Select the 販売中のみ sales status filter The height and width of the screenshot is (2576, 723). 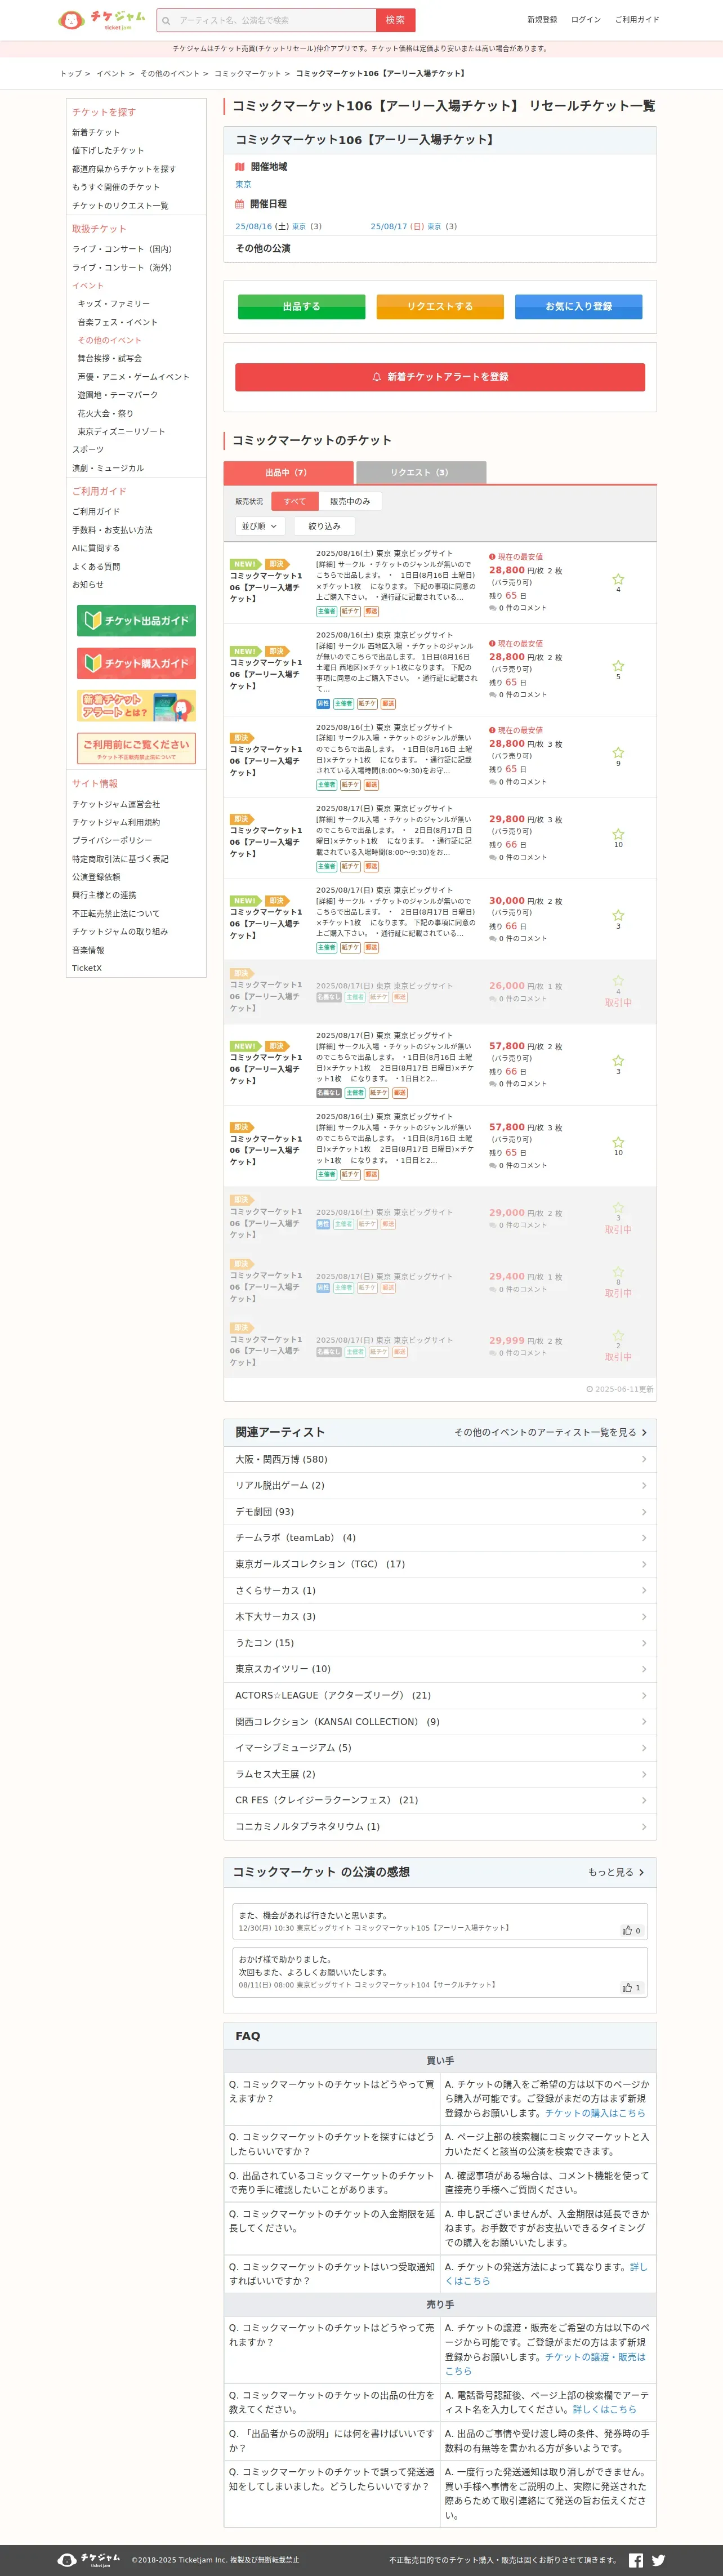coord(350,501)
